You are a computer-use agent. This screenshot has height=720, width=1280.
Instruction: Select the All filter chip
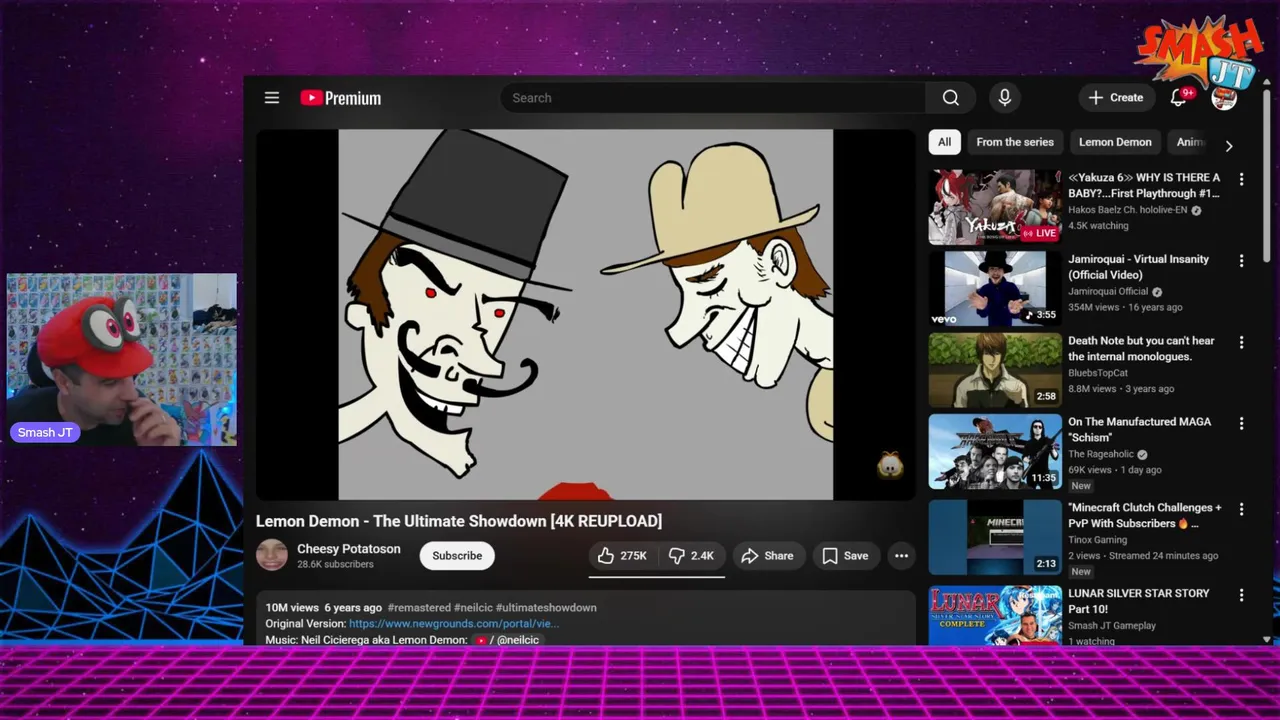(944, 142)
